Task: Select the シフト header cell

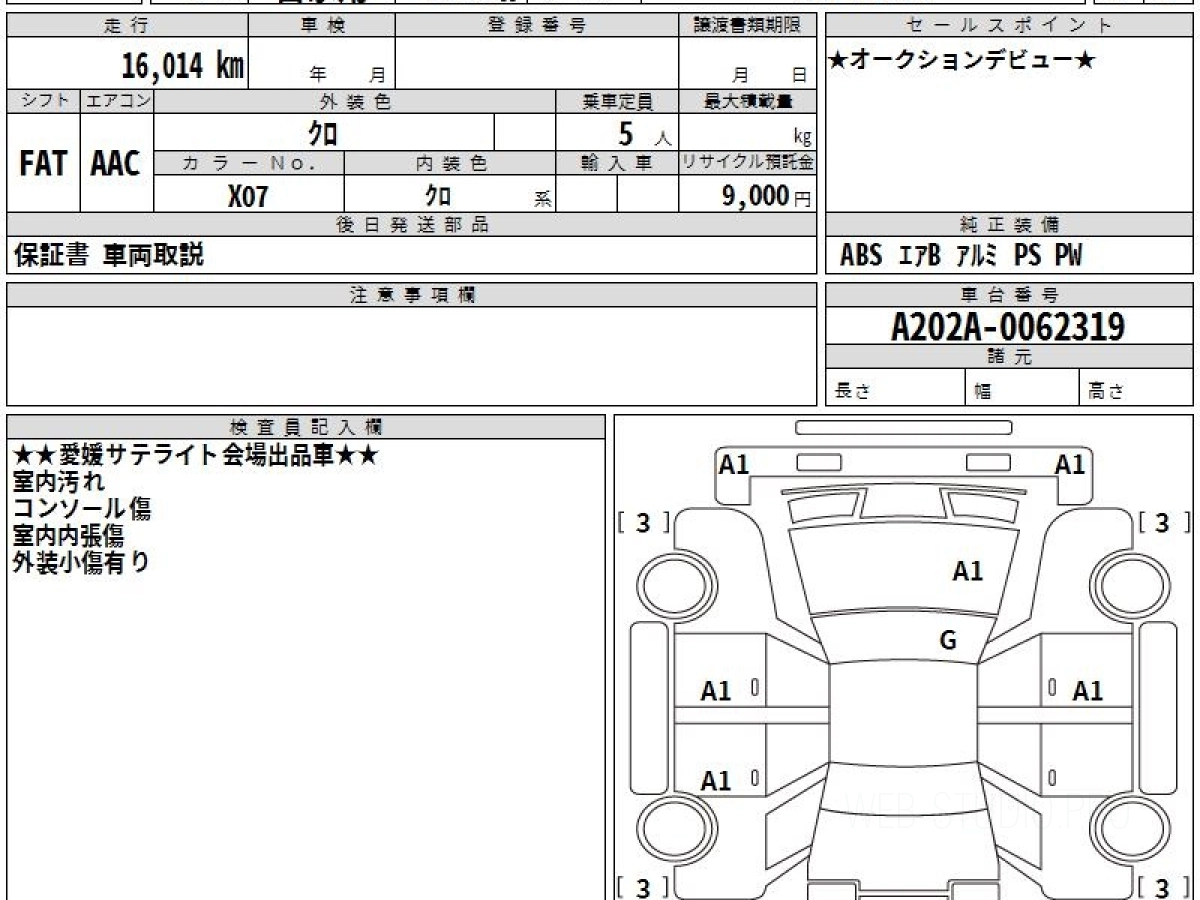Action: (x=43, y=101)
